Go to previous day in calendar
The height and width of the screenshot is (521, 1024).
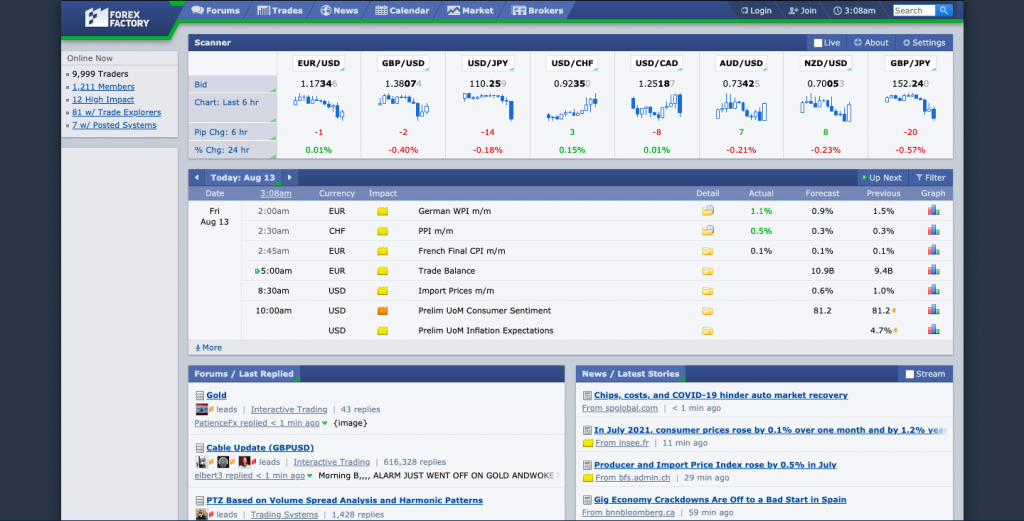pyautogui.click(x=197, y=178)
